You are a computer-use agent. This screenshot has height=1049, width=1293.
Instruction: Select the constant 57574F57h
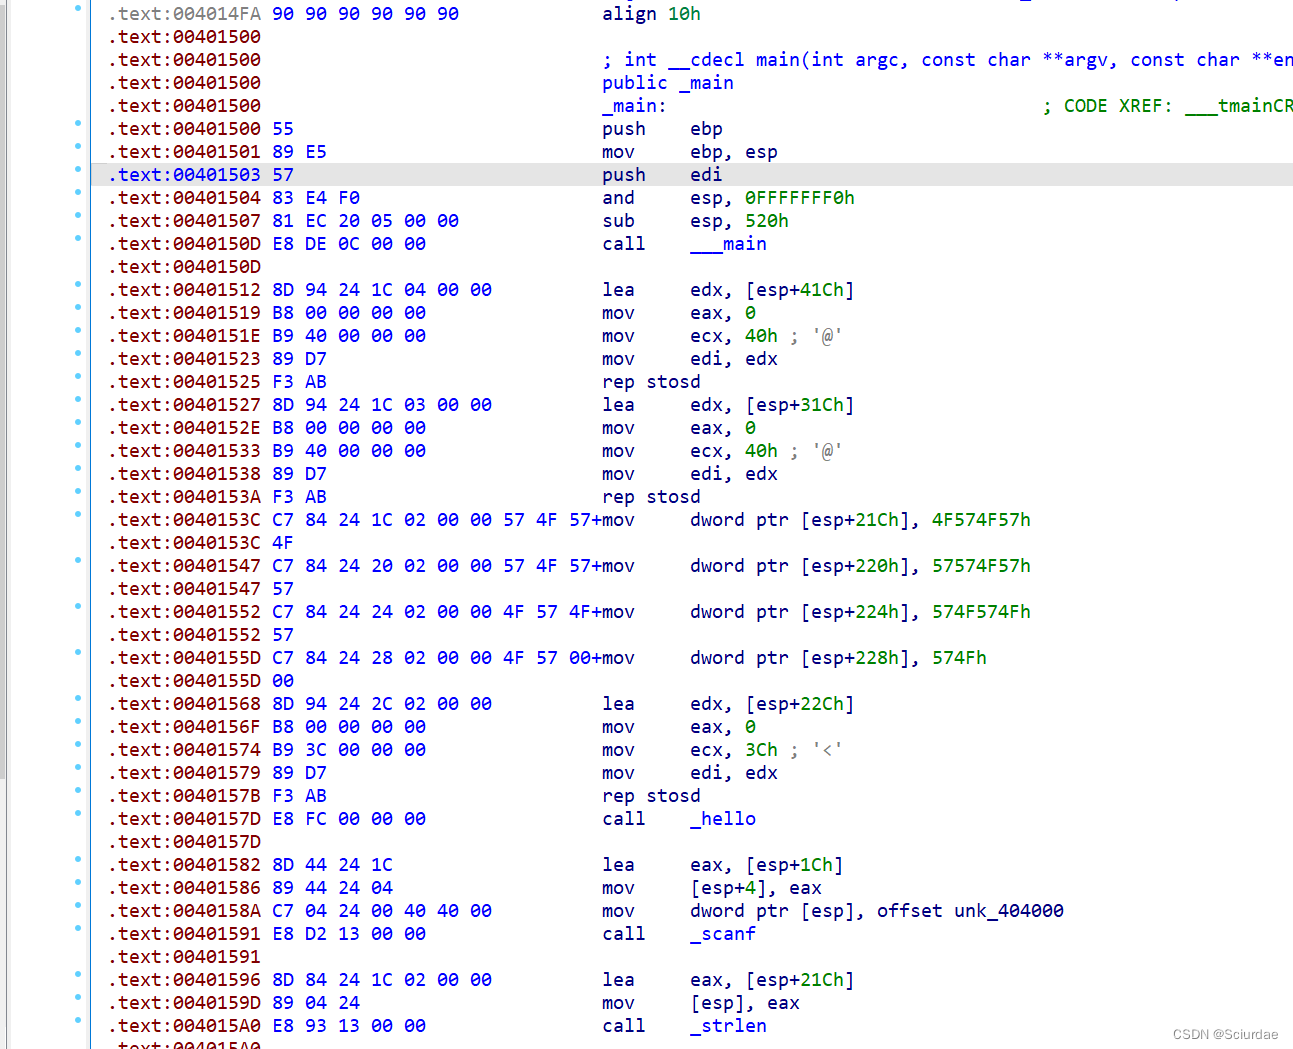point(981,566)
